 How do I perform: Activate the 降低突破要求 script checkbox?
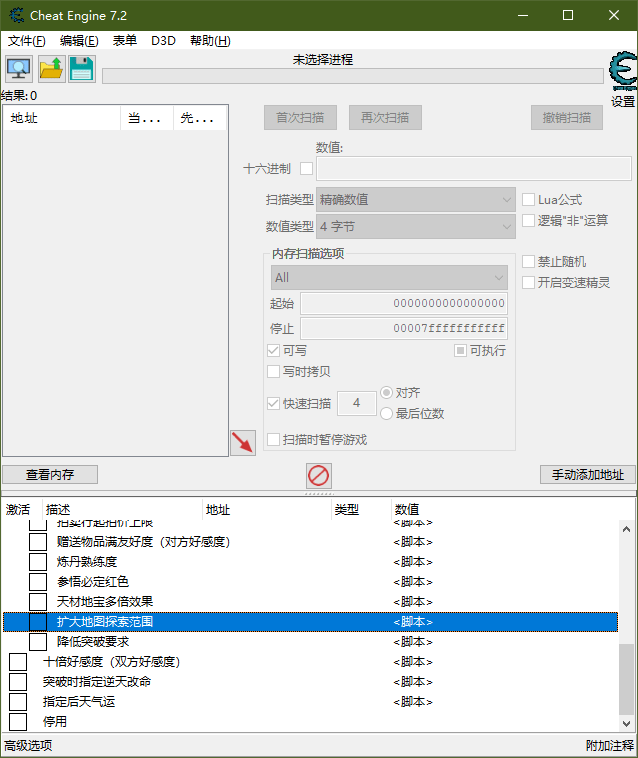[x=38, y=641]
